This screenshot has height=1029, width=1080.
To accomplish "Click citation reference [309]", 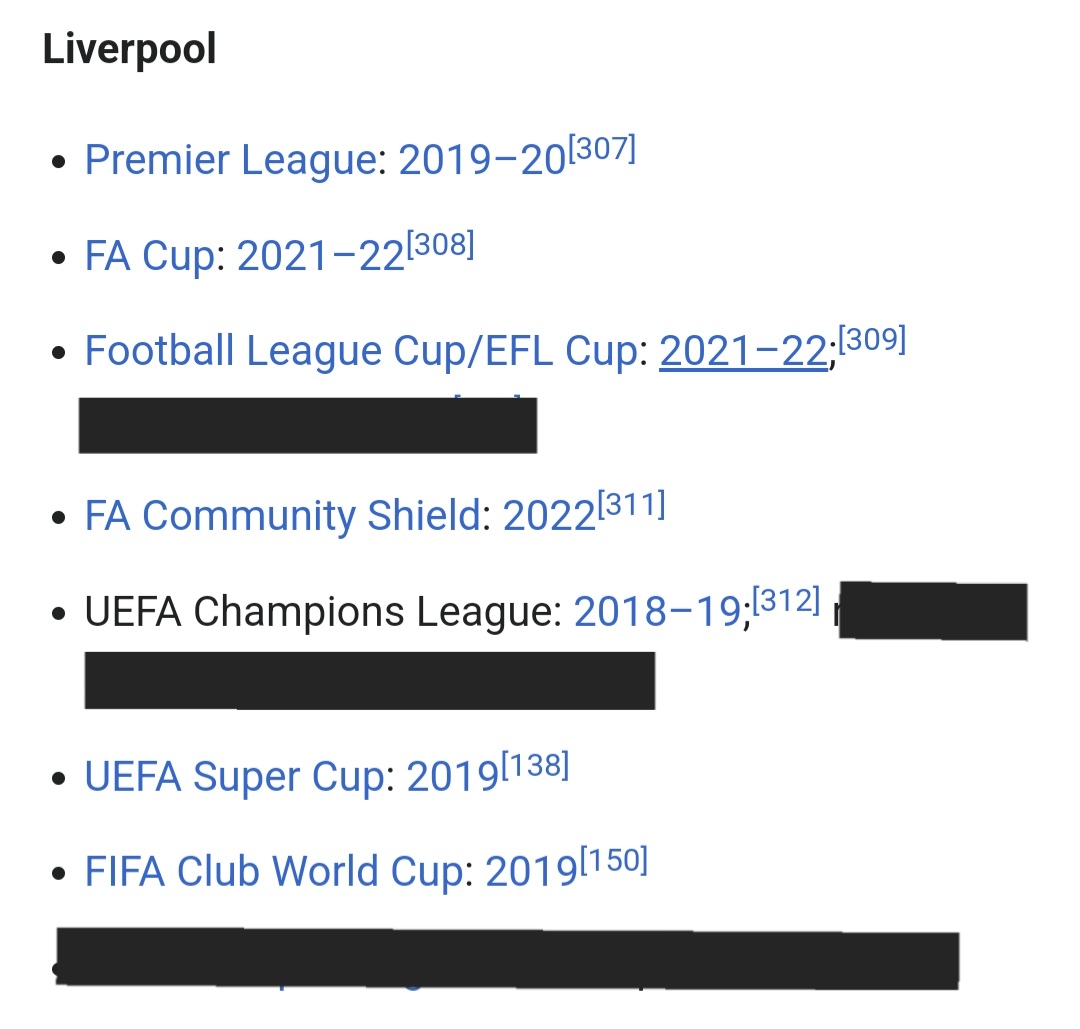I will tap(872, 340).
